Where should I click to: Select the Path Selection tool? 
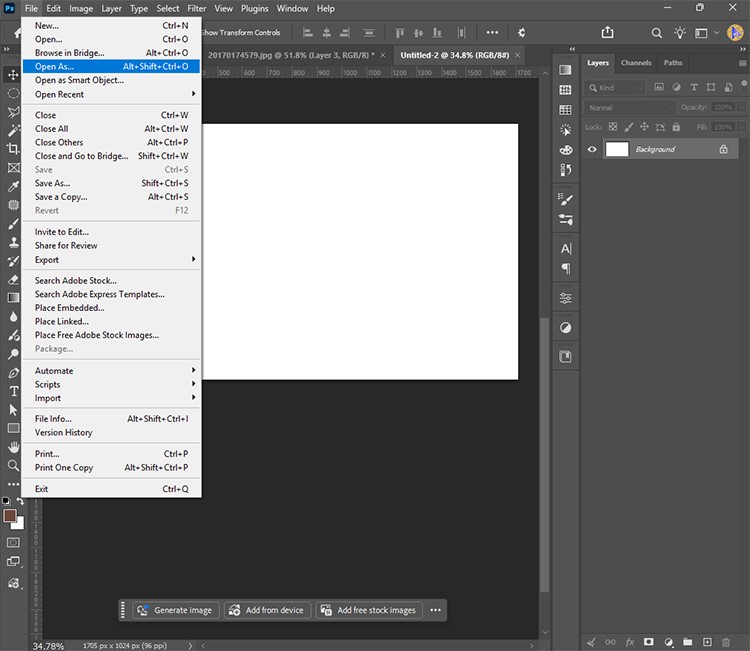(x=13, y=410)
